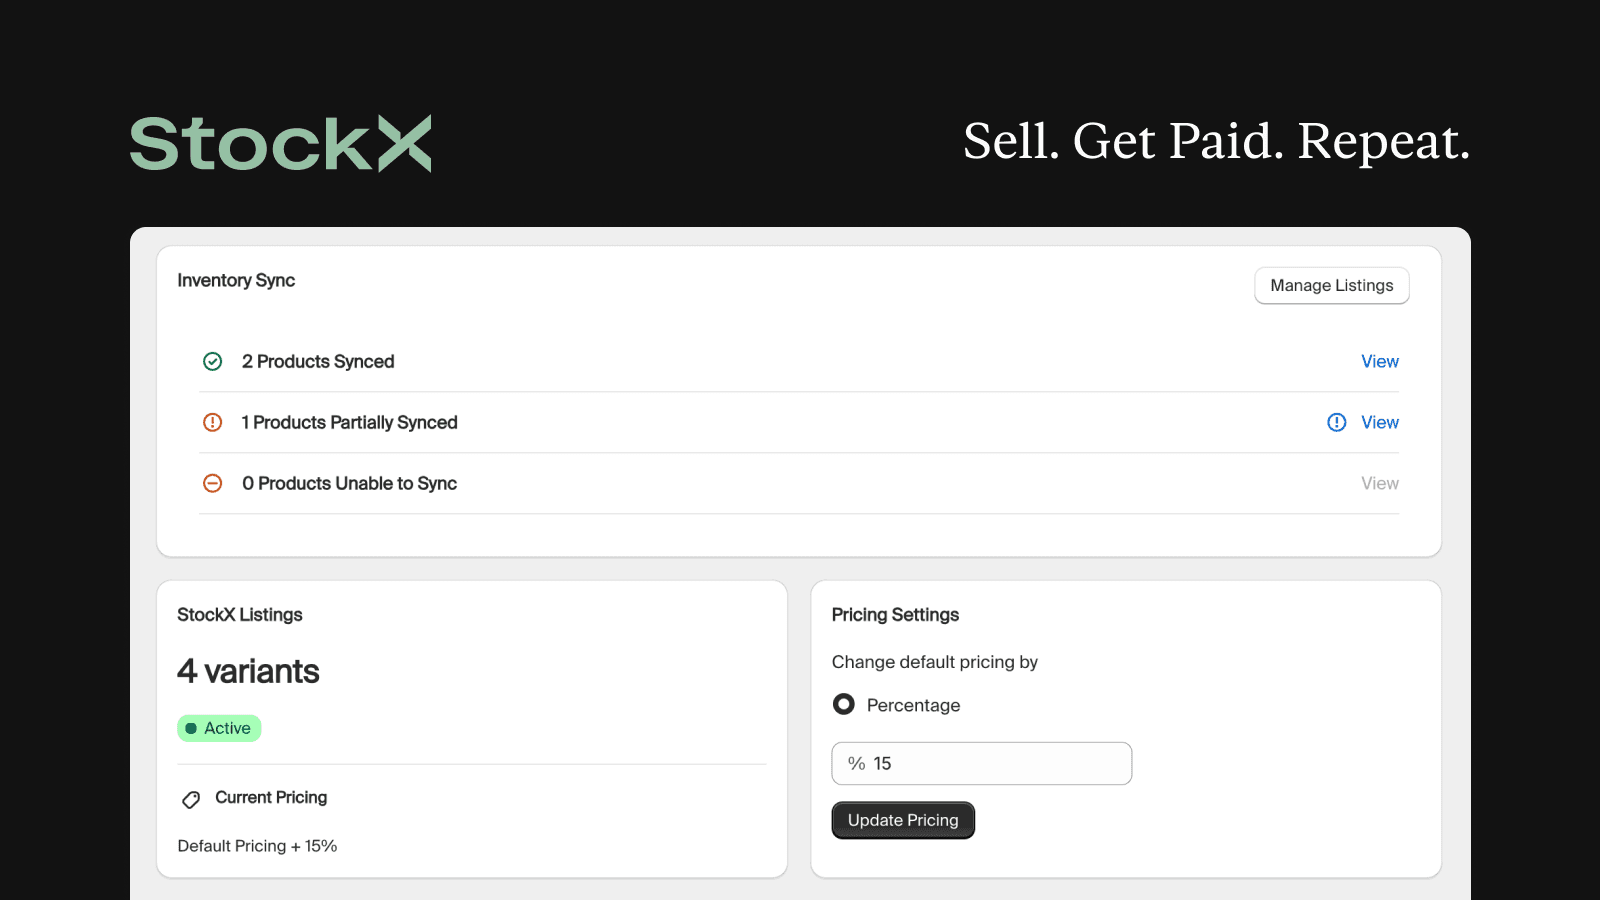1600x900 pixels.
Task: Click the 4 variants heading
Action: 248,672
